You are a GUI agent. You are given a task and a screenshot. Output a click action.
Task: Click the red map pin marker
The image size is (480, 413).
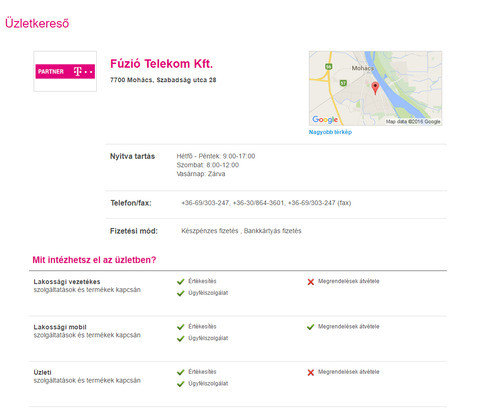(375, 88)
